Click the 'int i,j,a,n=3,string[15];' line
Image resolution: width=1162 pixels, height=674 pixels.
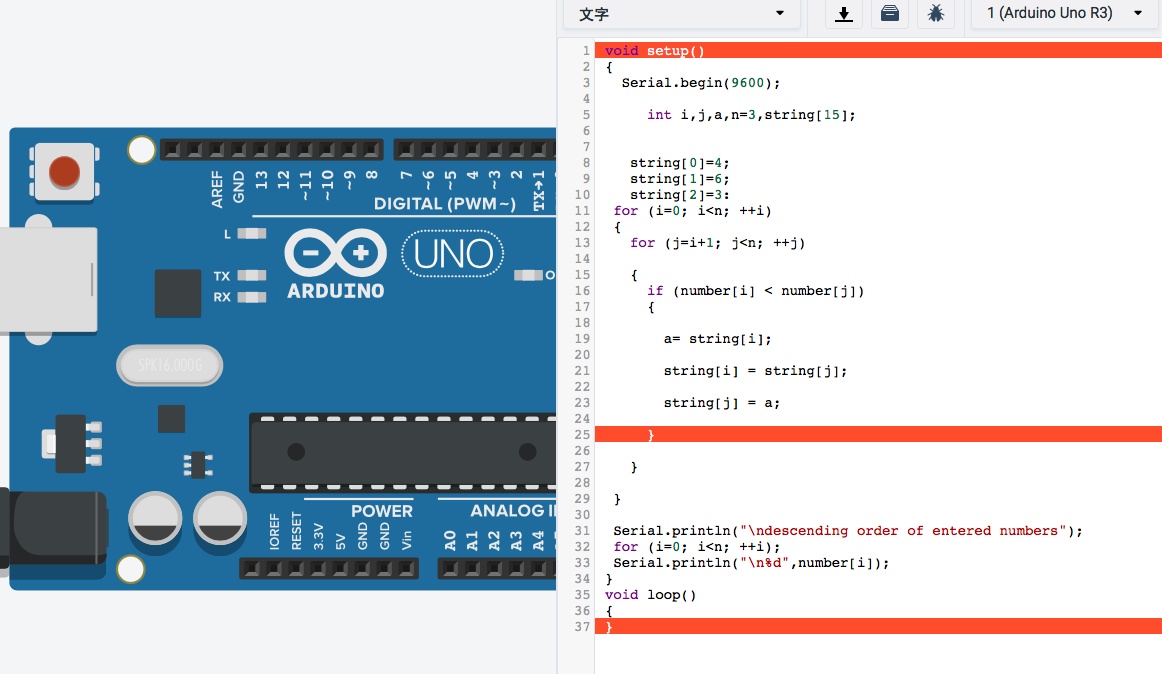coord(751,115)
